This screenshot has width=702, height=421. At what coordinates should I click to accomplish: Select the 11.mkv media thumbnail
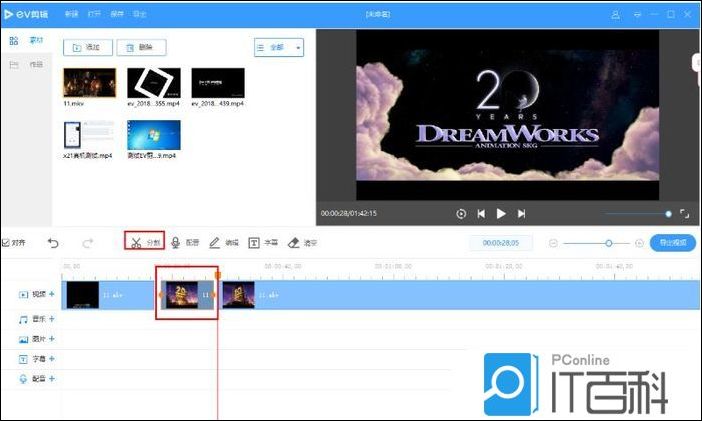(x=90, y=83)
